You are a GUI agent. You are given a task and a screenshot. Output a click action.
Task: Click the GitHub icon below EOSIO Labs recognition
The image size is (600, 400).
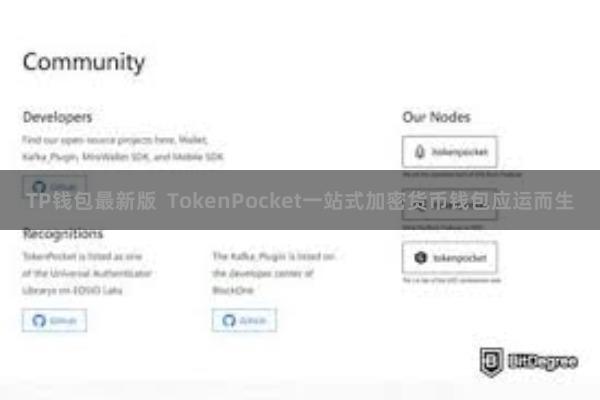point(39,320)
